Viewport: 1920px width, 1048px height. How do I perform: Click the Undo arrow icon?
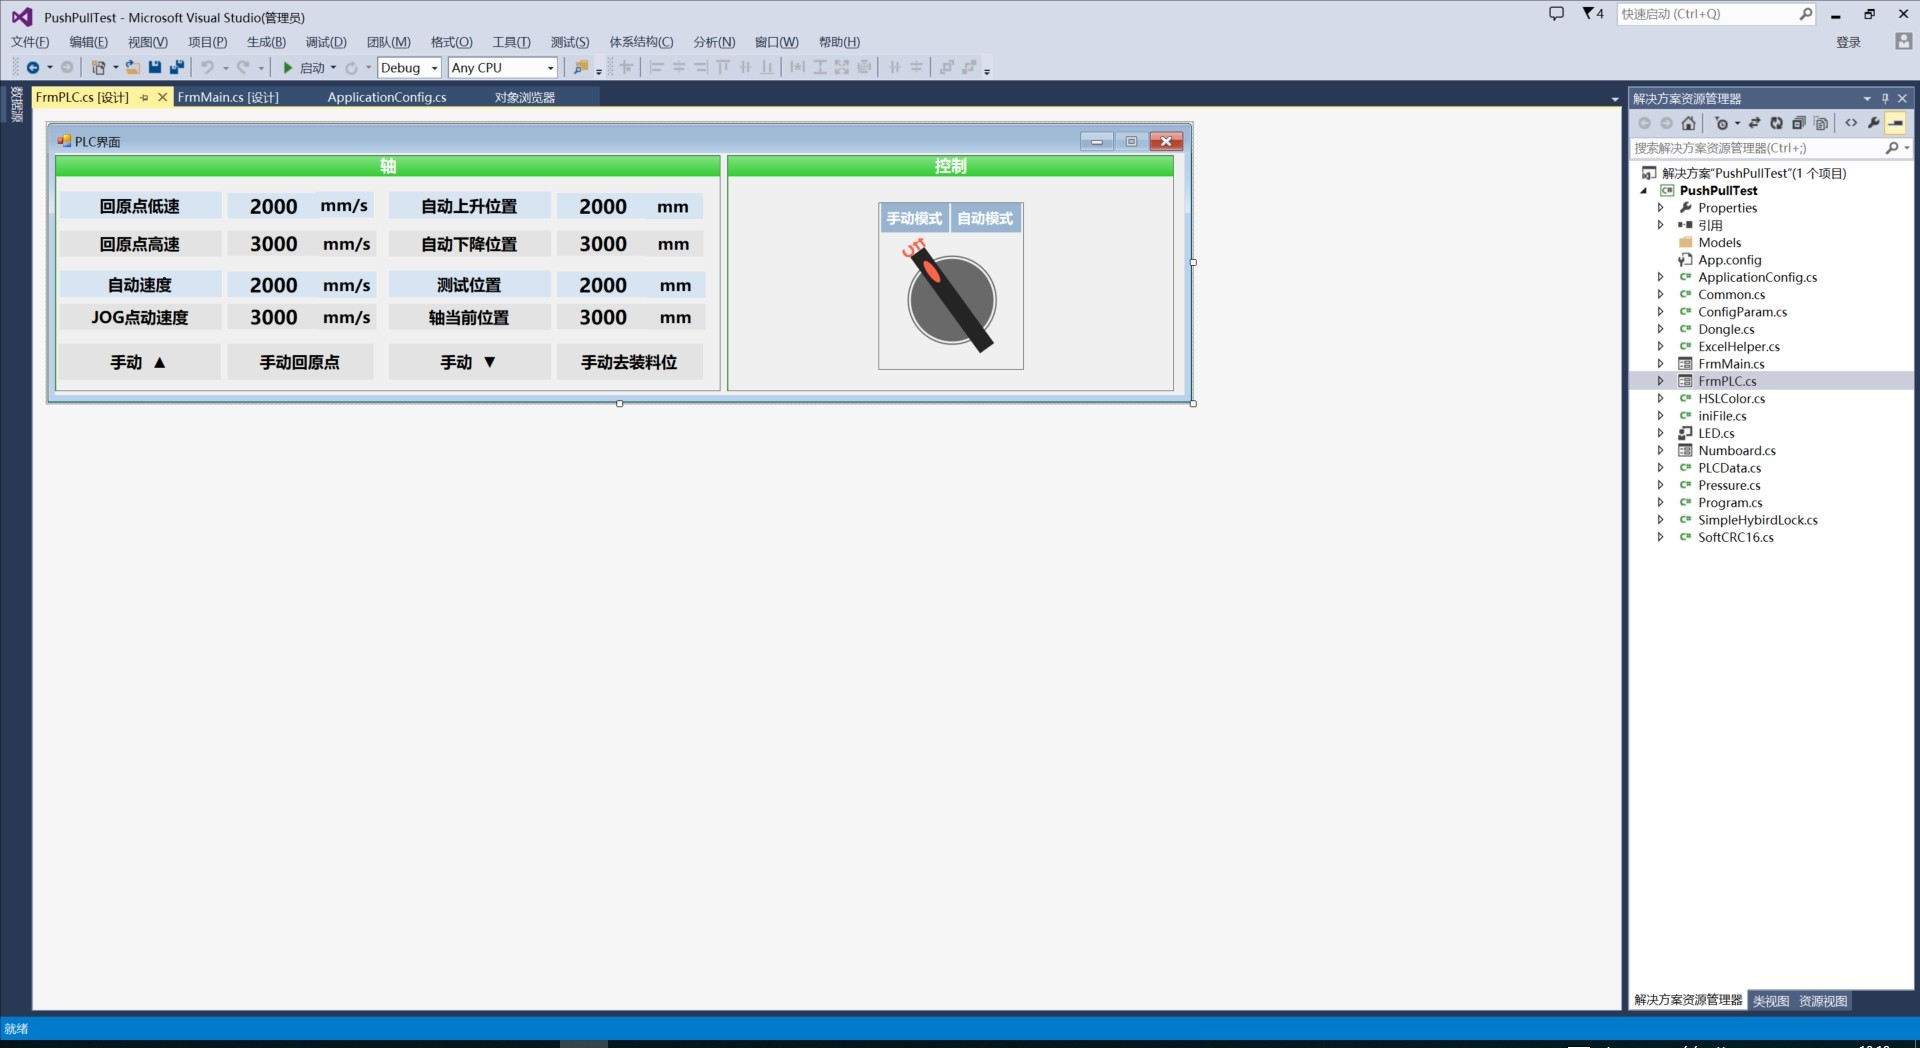207,68
